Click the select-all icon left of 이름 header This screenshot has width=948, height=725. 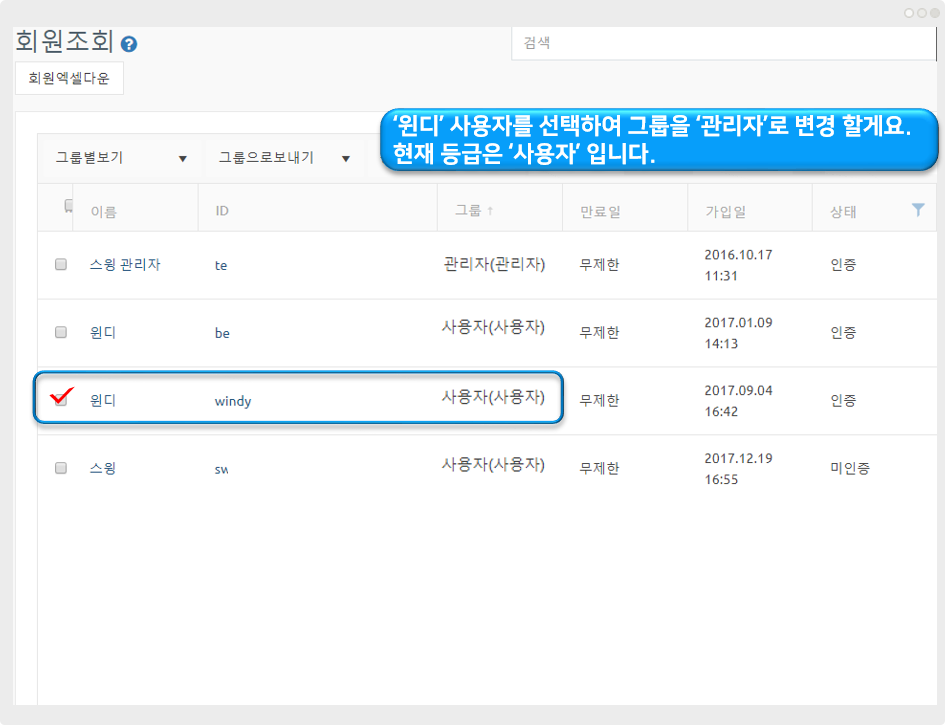pyautogui.click(x=68, y=206)
